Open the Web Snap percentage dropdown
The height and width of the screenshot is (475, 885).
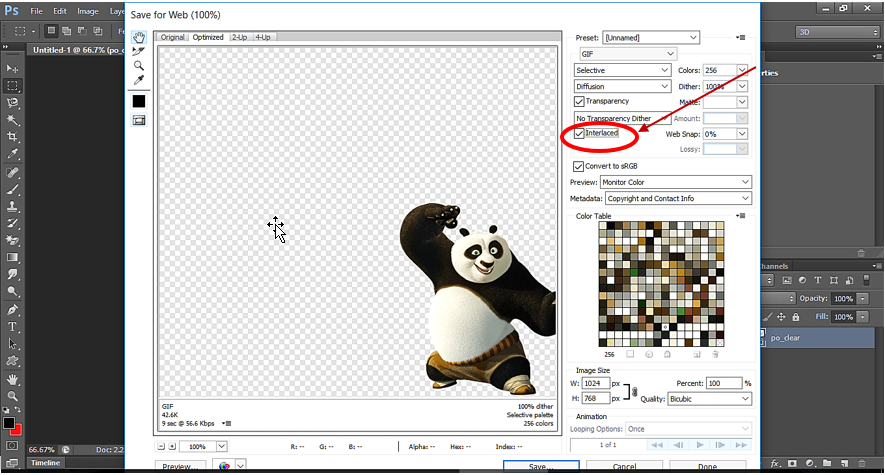click(742, 134)
